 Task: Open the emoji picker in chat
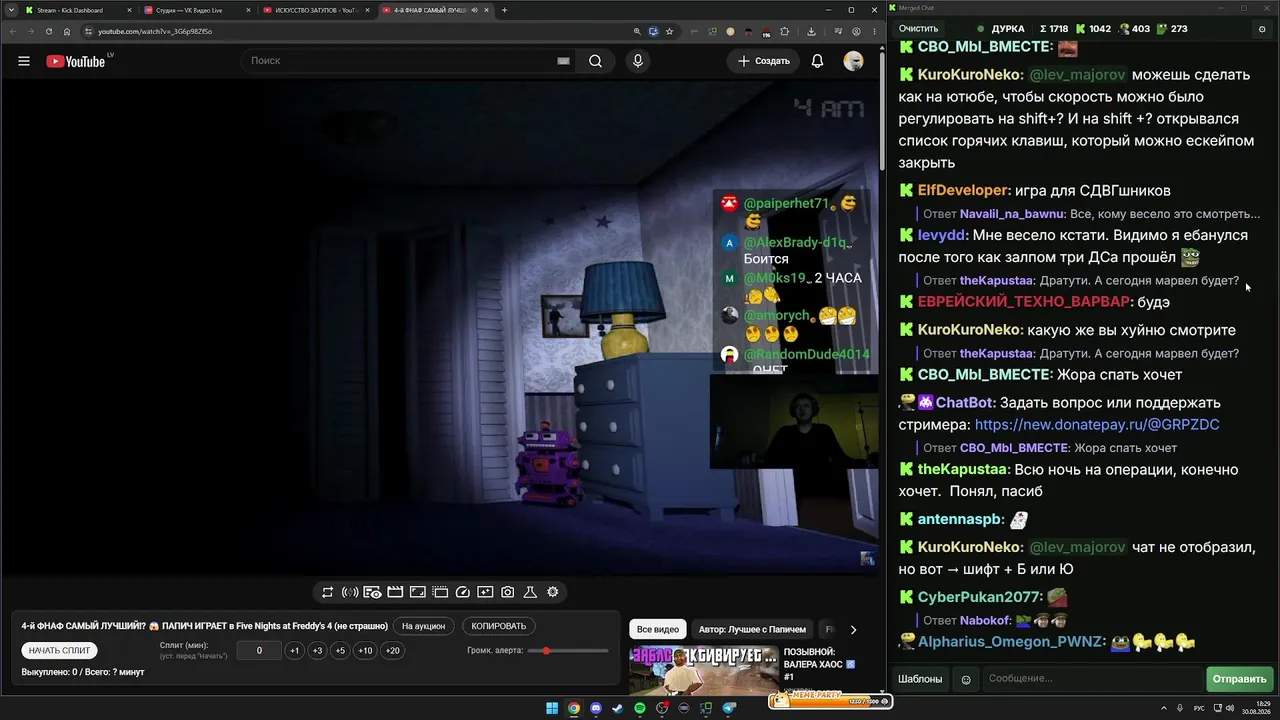click(x=966, y=679)
